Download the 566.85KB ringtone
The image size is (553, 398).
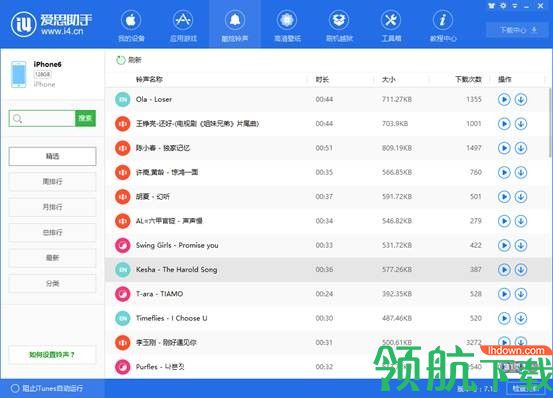tap(521, 172)
